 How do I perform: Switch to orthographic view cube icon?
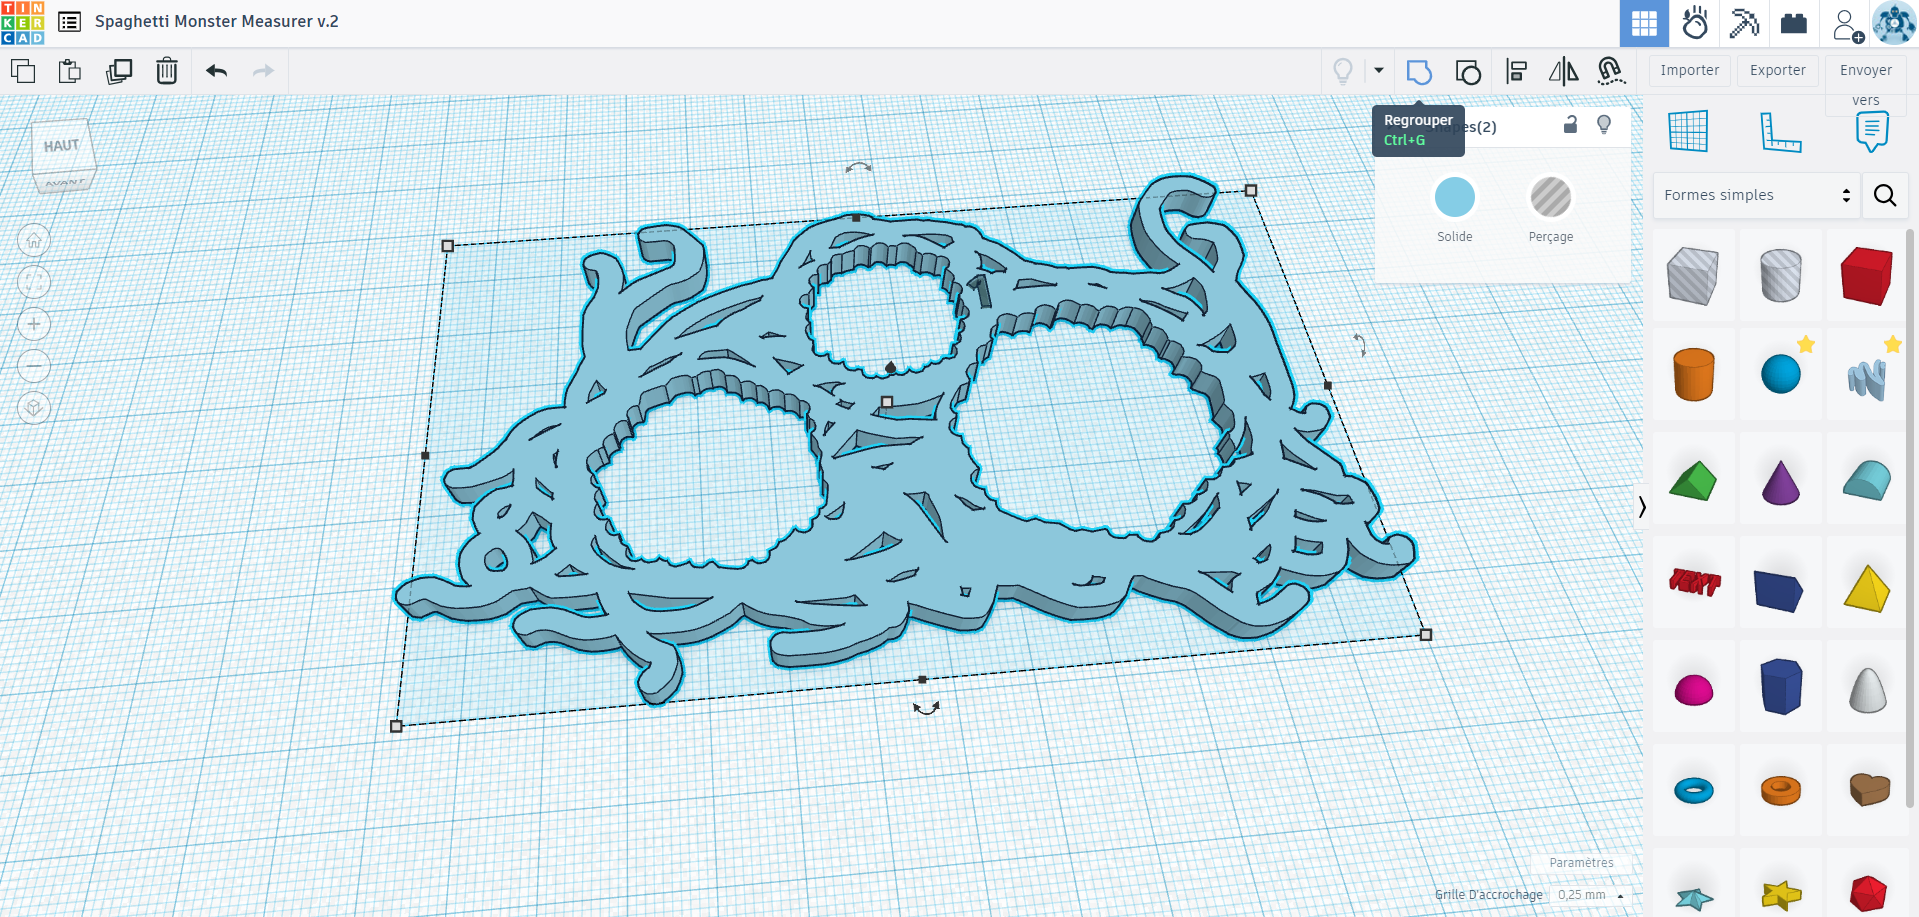coord(34,408)
